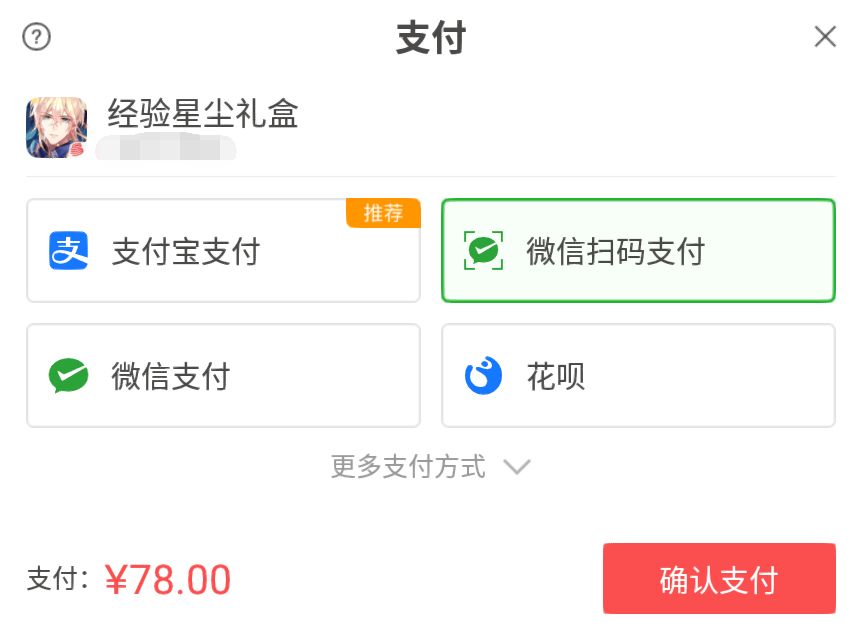
Task: Click the help question mark icon
Action: [37, 38]
